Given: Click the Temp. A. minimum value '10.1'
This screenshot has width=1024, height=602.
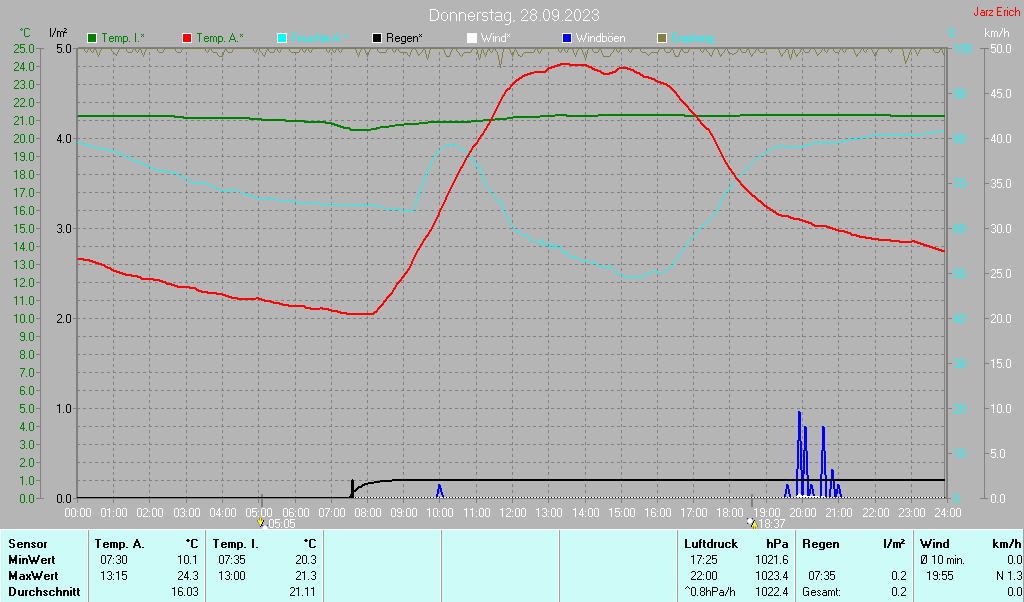Looking at the screenshot, I should (187, 560).
